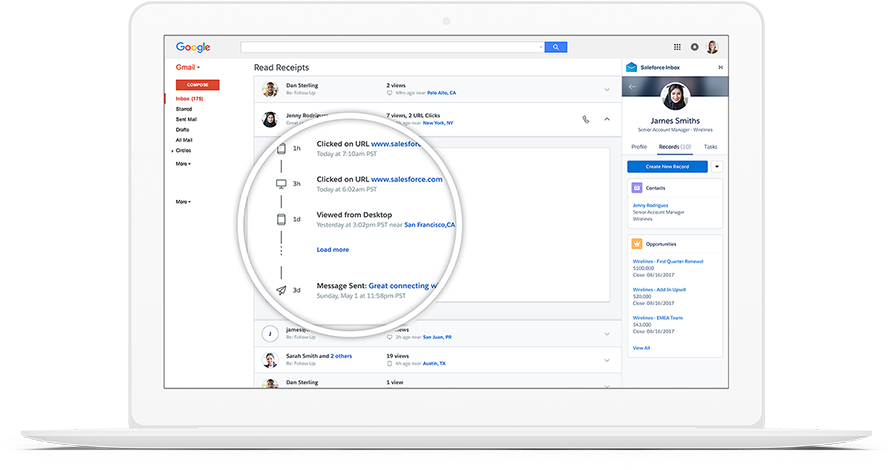Switch to the Profile tab
Screen dimensions: 888x470
(x=639, y=147)
